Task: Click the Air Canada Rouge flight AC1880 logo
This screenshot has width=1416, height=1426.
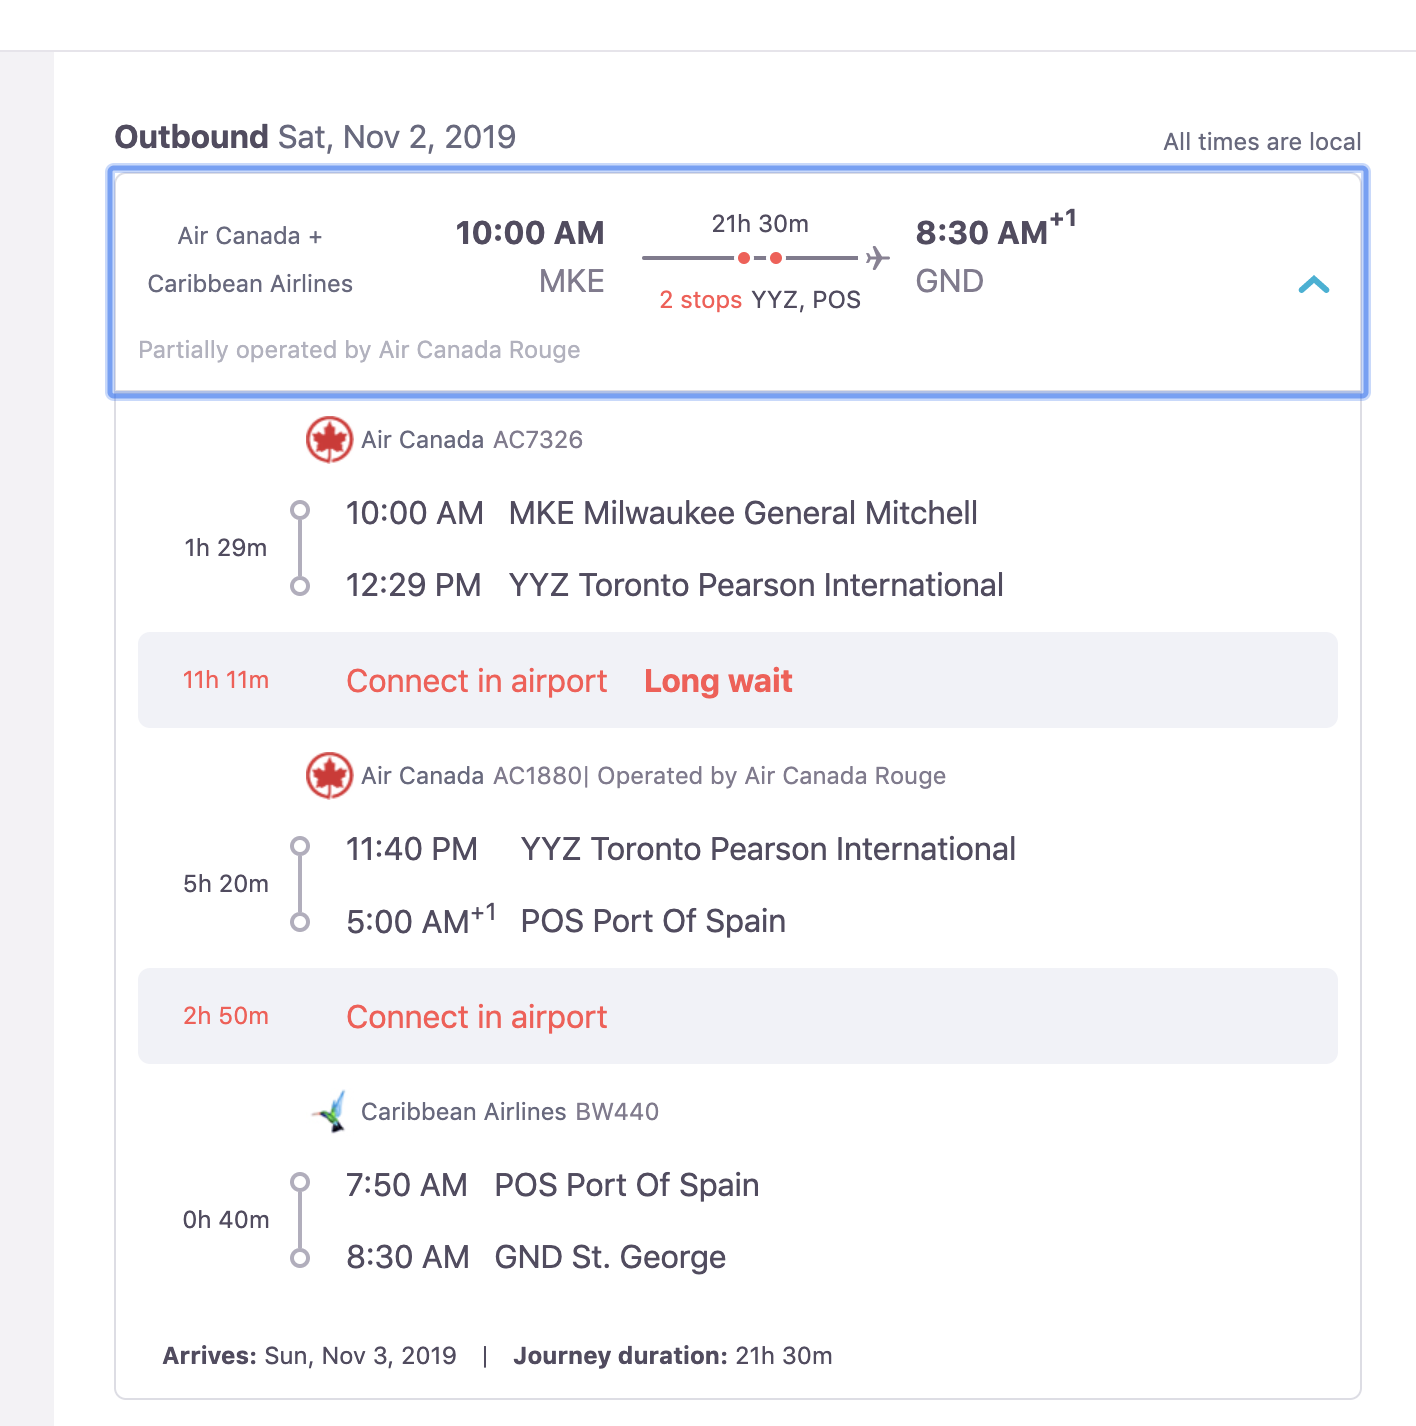Action: tap(328, 775)
